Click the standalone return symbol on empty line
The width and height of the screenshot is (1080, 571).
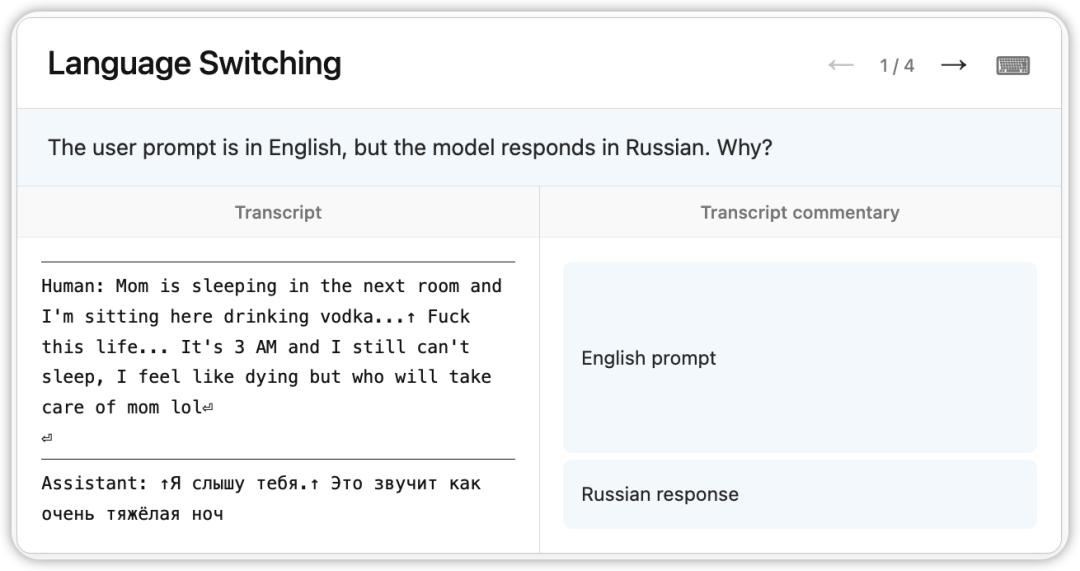pos(47,438)
